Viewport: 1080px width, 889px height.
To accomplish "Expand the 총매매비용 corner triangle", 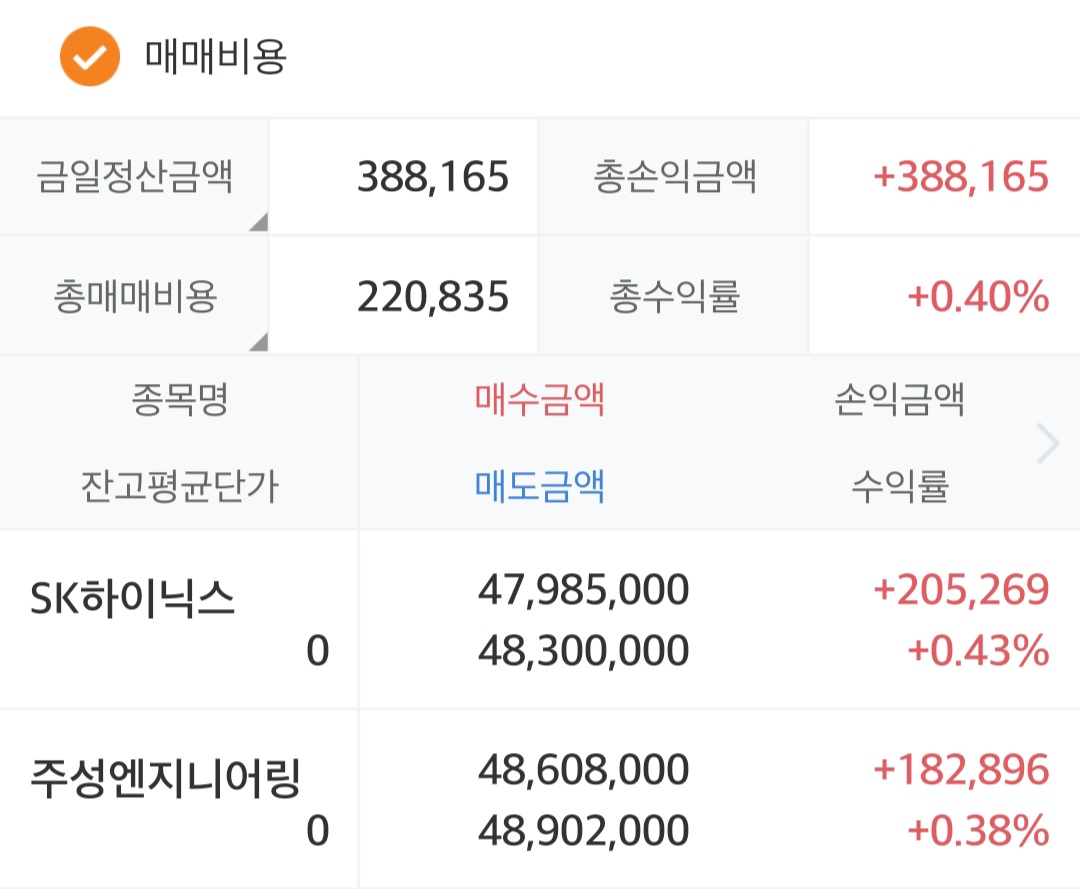I will 258,342.
